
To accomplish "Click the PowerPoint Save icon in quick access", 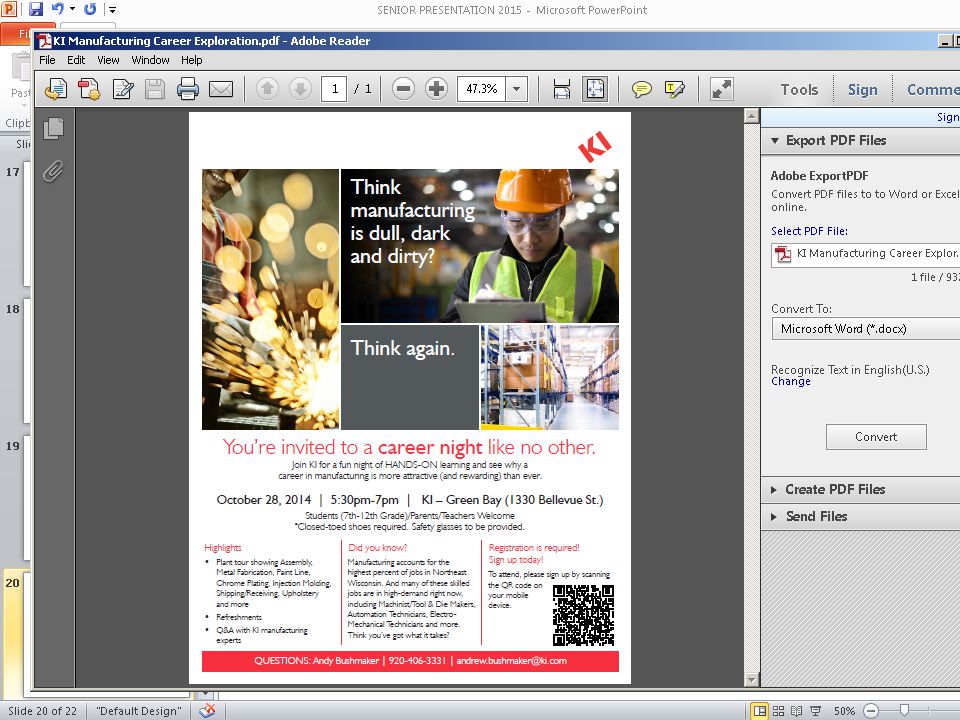I will 36,9.
